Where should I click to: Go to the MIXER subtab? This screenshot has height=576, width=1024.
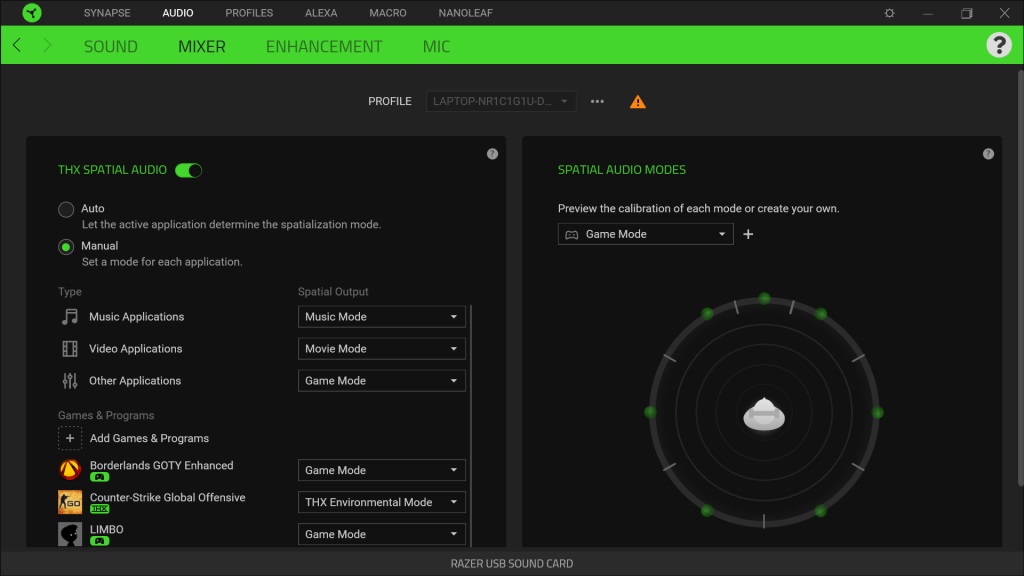[x=202, y=46]
